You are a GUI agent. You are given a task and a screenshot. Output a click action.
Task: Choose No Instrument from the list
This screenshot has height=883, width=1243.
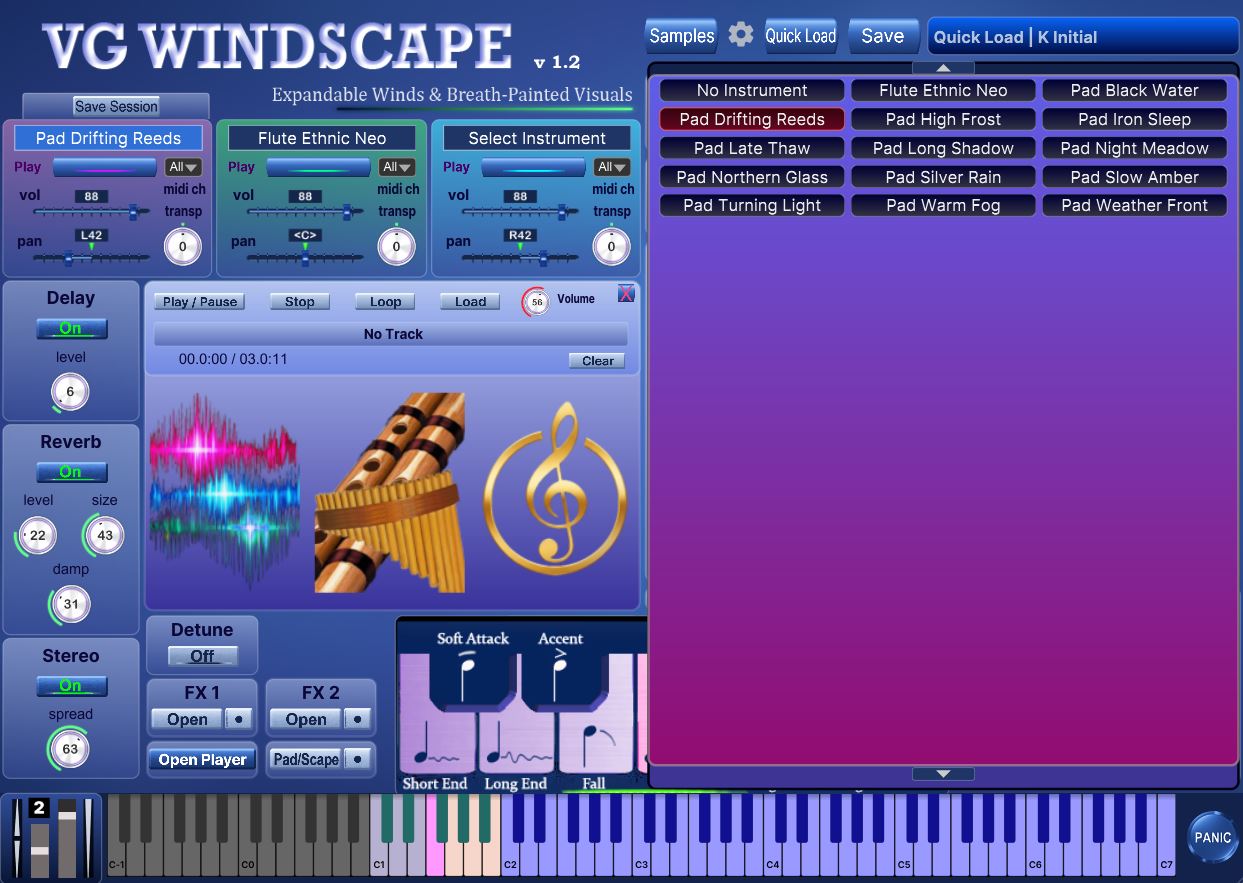[752, 90]
